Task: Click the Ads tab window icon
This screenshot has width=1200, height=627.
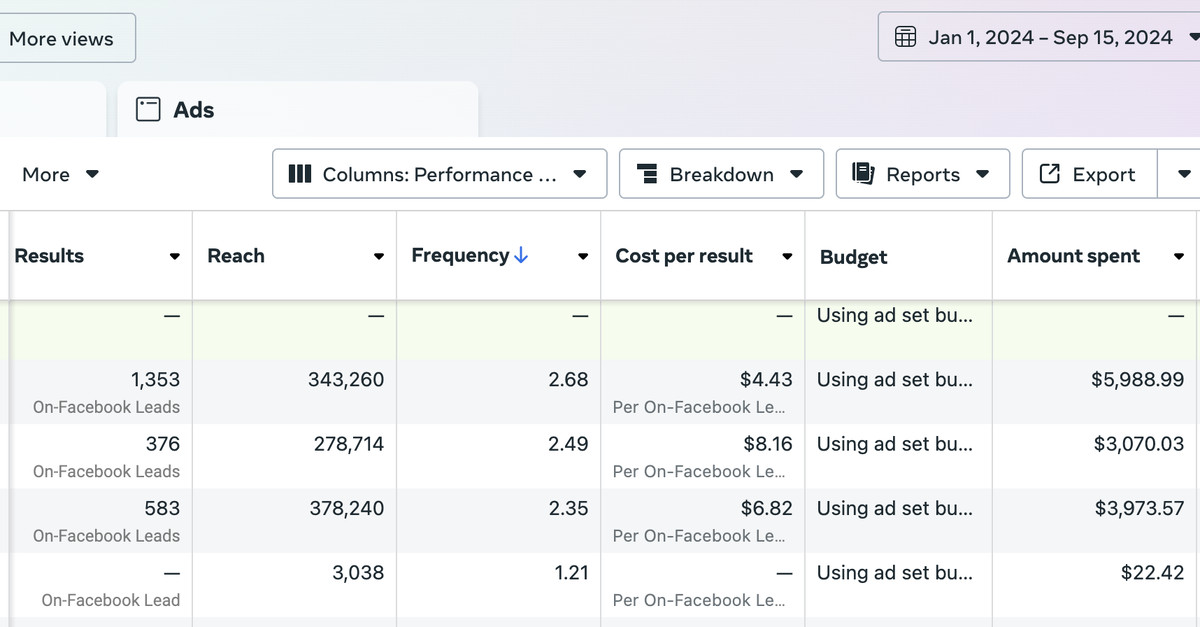Action: [x=148, y=110]
